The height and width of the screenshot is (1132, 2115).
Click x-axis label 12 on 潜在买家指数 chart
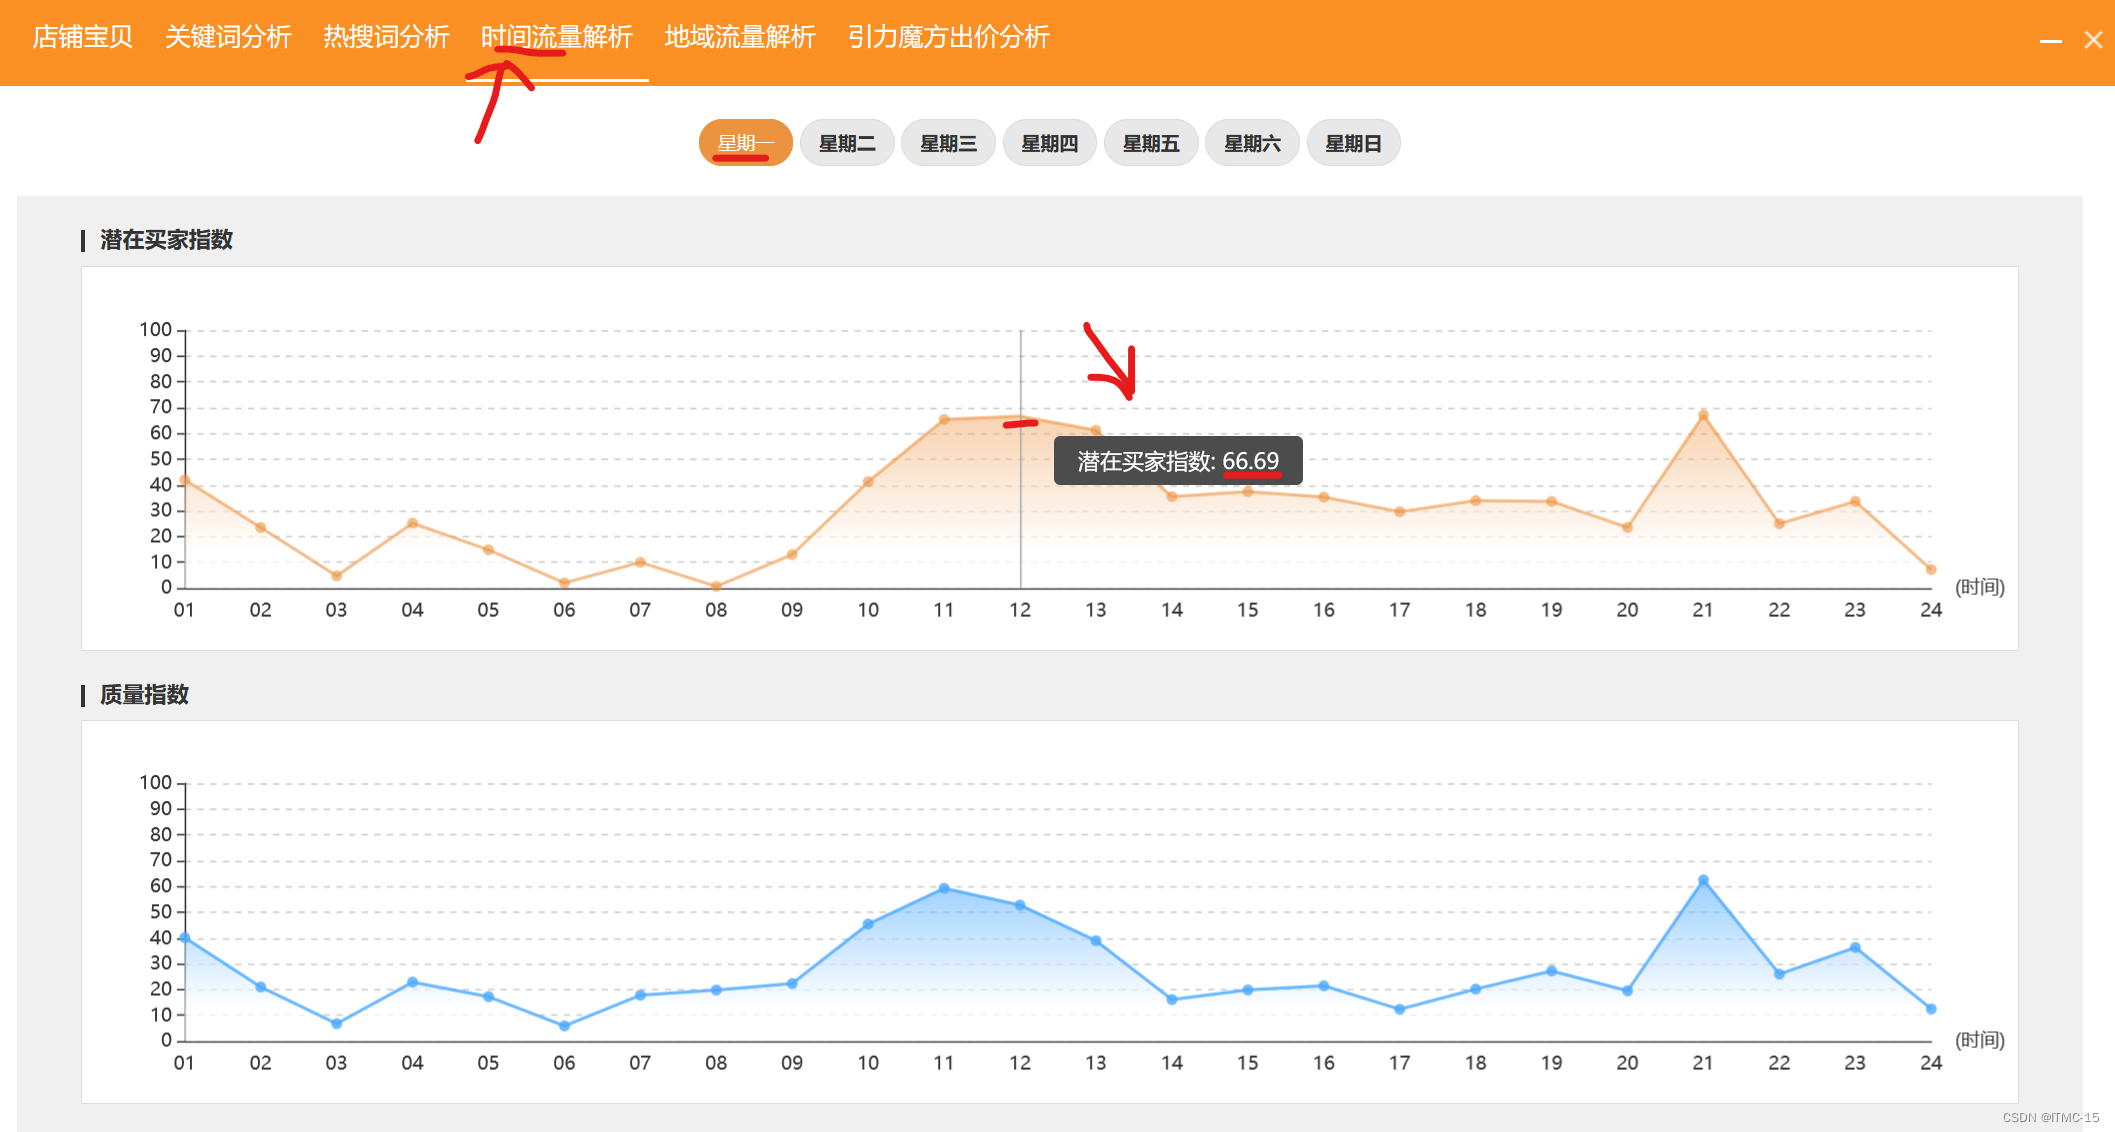click(1020, 610)
